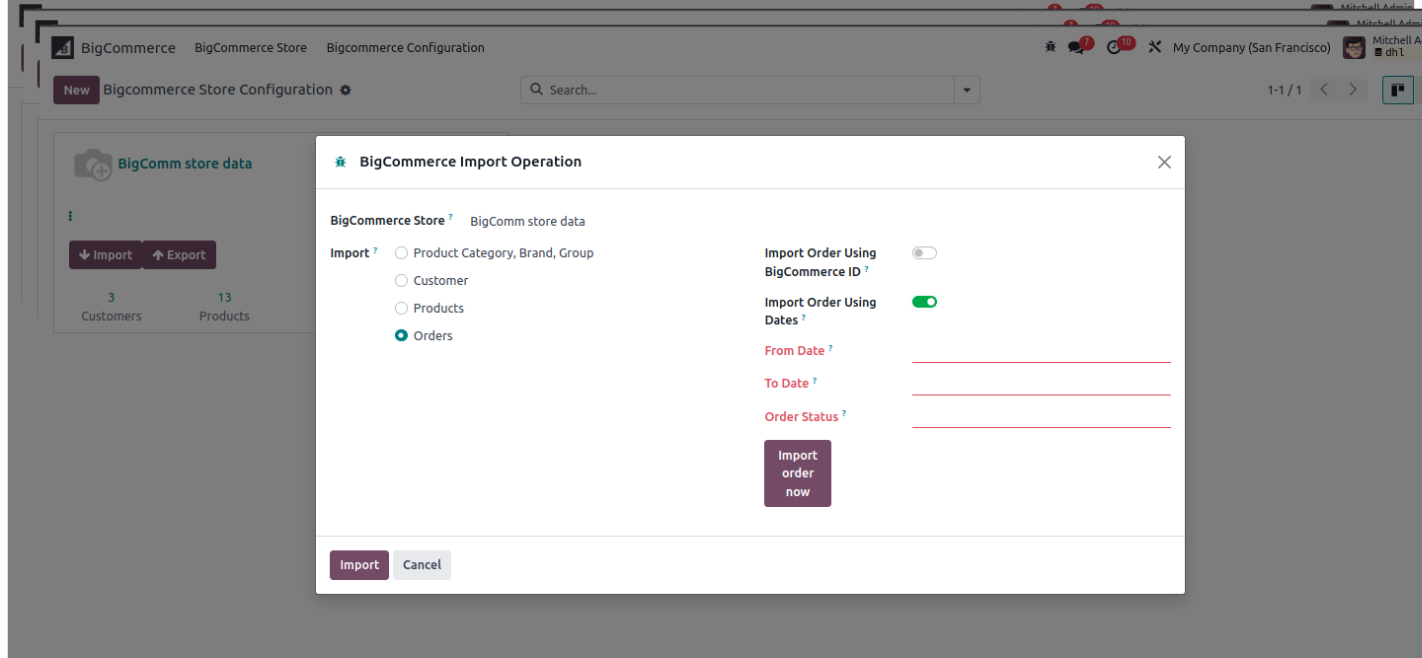Switch to the kanban view icon
Viewport: 1422px width, 658px height.
click(1398, 90)
